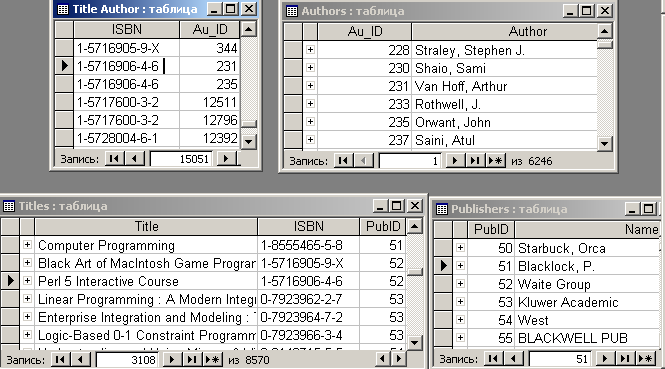Go to next record in Publishers table

[x=604, y=359]
